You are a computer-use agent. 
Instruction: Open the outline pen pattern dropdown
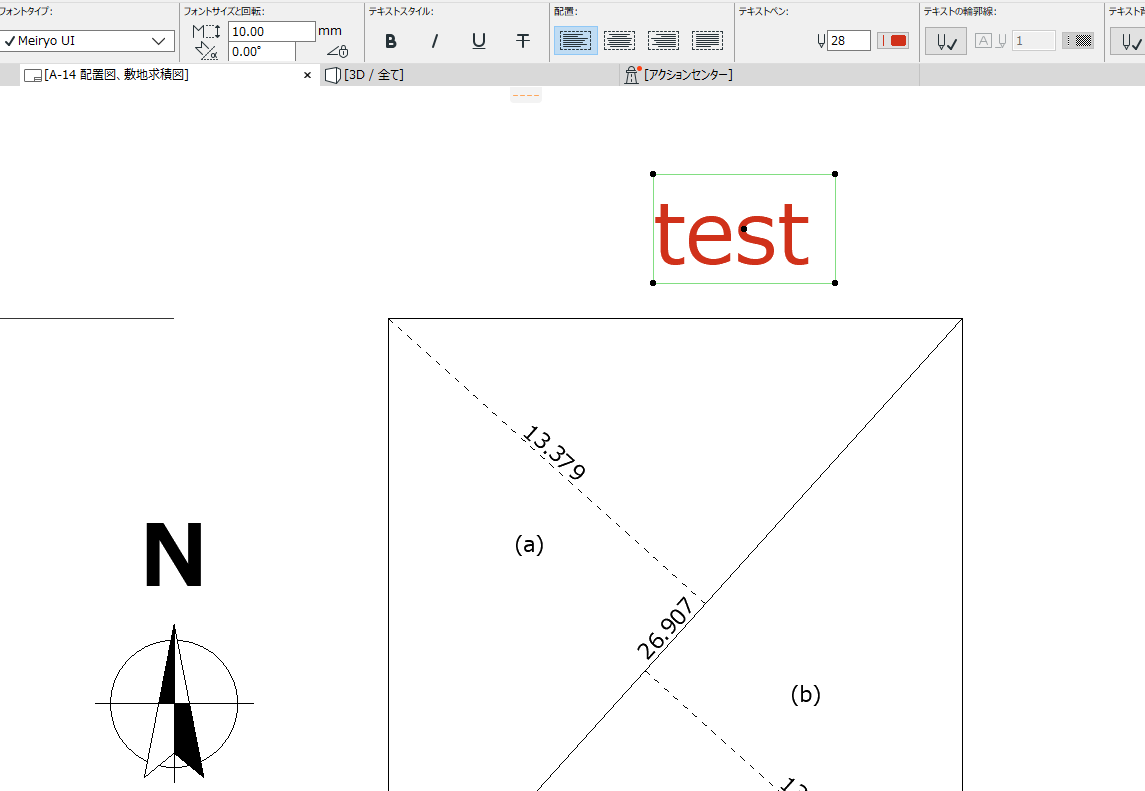1078,41
